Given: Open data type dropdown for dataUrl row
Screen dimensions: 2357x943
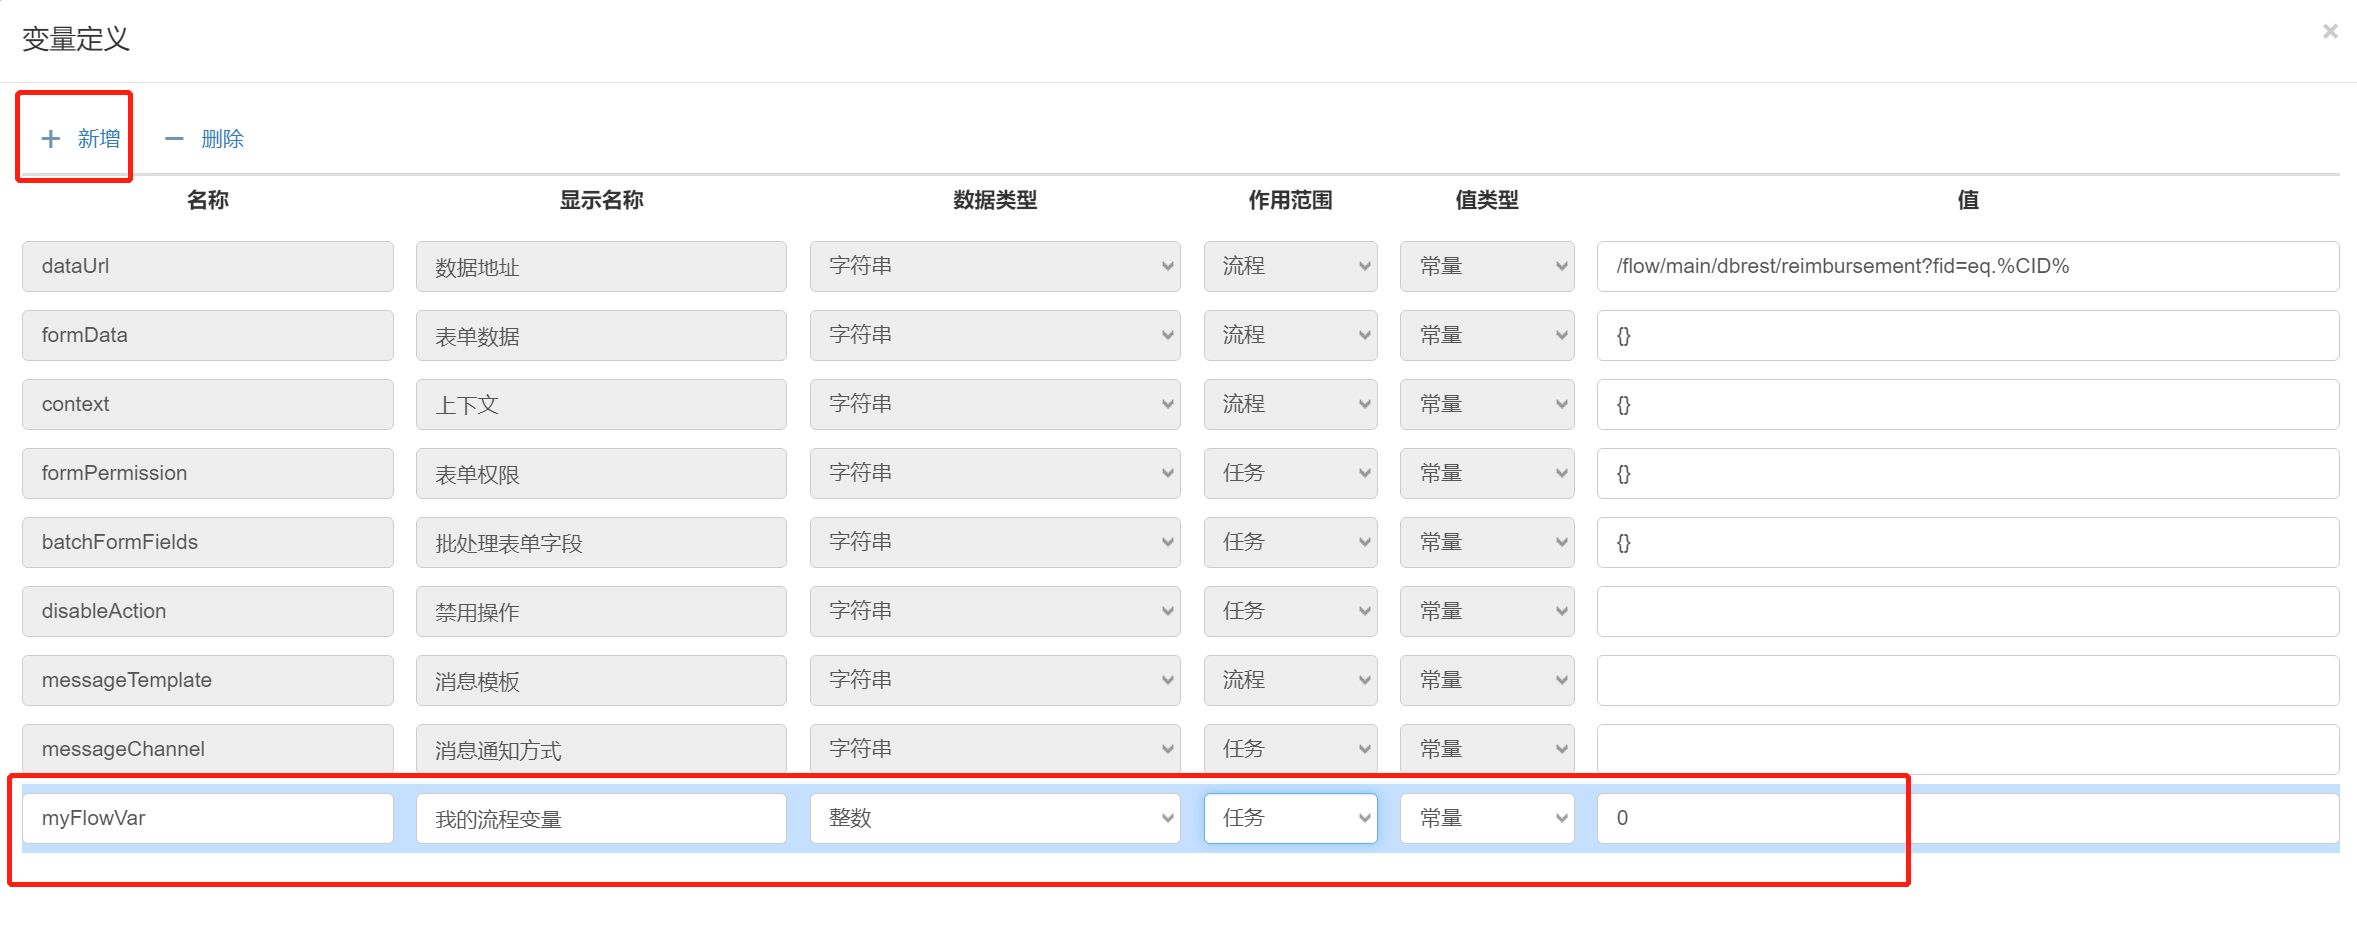Looking at the screenshot, I should tap(994, 266).
